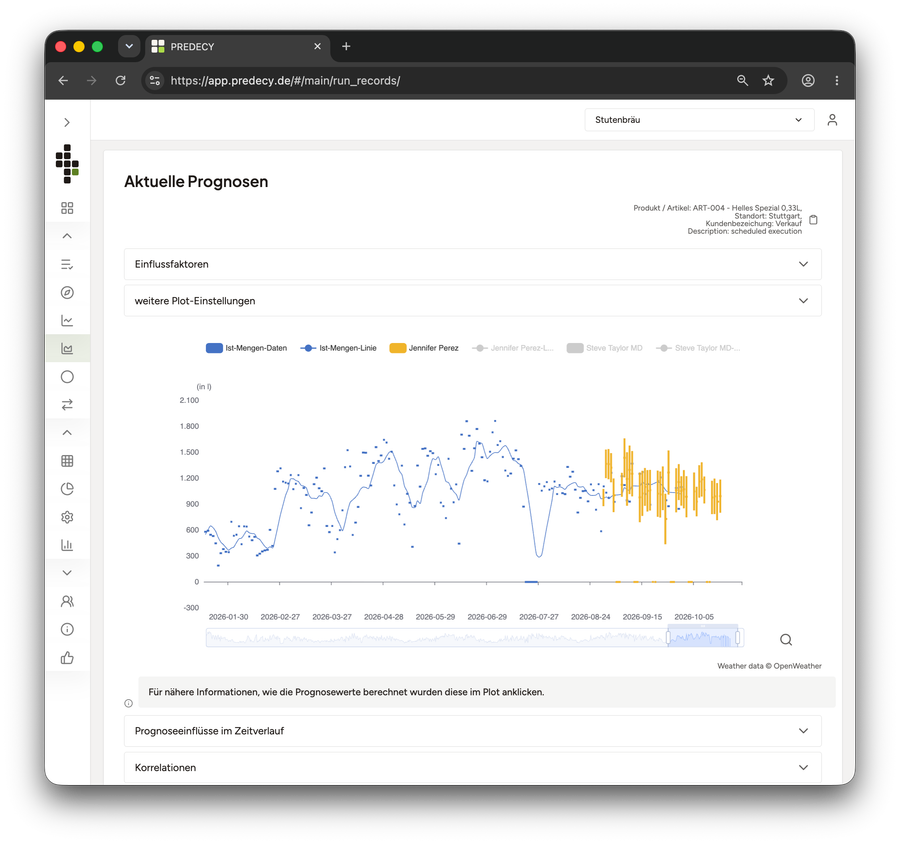Open the thumbs-up feedback icon in sidebar
The width and height of the screenshot is (900, 844).
tap(67, 657)
